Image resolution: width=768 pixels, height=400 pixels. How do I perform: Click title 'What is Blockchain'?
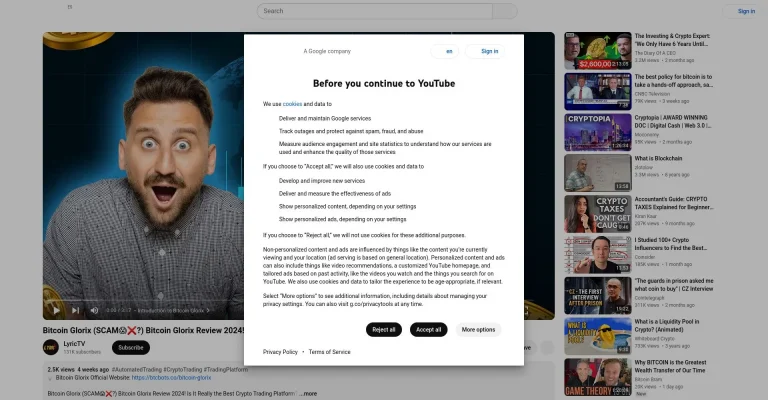click(x=658, y=159)
